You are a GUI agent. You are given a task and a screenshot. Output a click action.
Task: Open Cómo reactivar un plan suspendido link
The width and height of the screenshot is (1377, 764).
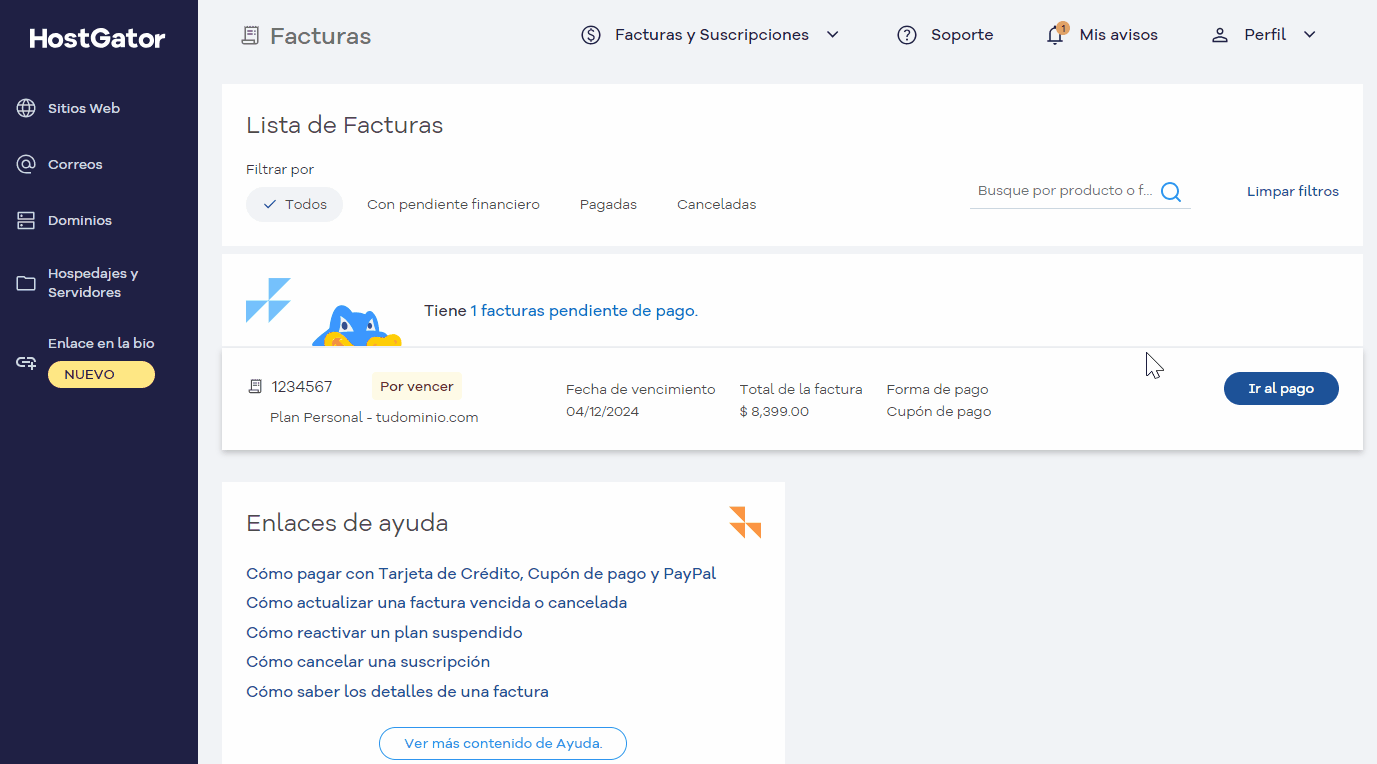coord(384,633)
